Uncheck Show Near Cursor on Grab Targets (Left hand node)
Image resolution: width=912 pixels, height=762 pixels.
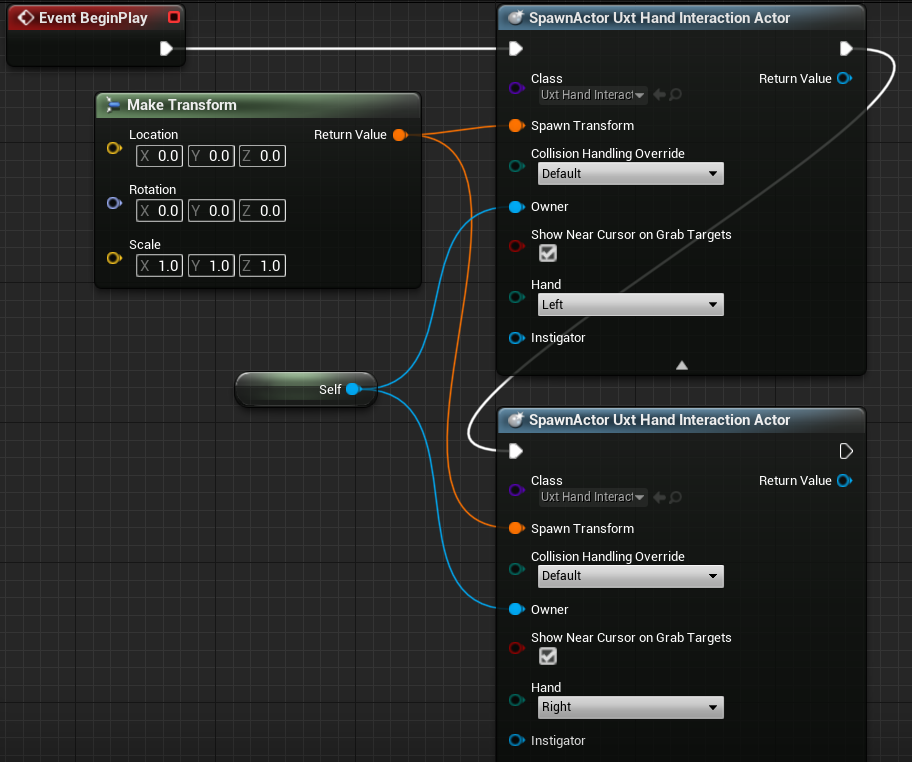(x=547, y=253)
